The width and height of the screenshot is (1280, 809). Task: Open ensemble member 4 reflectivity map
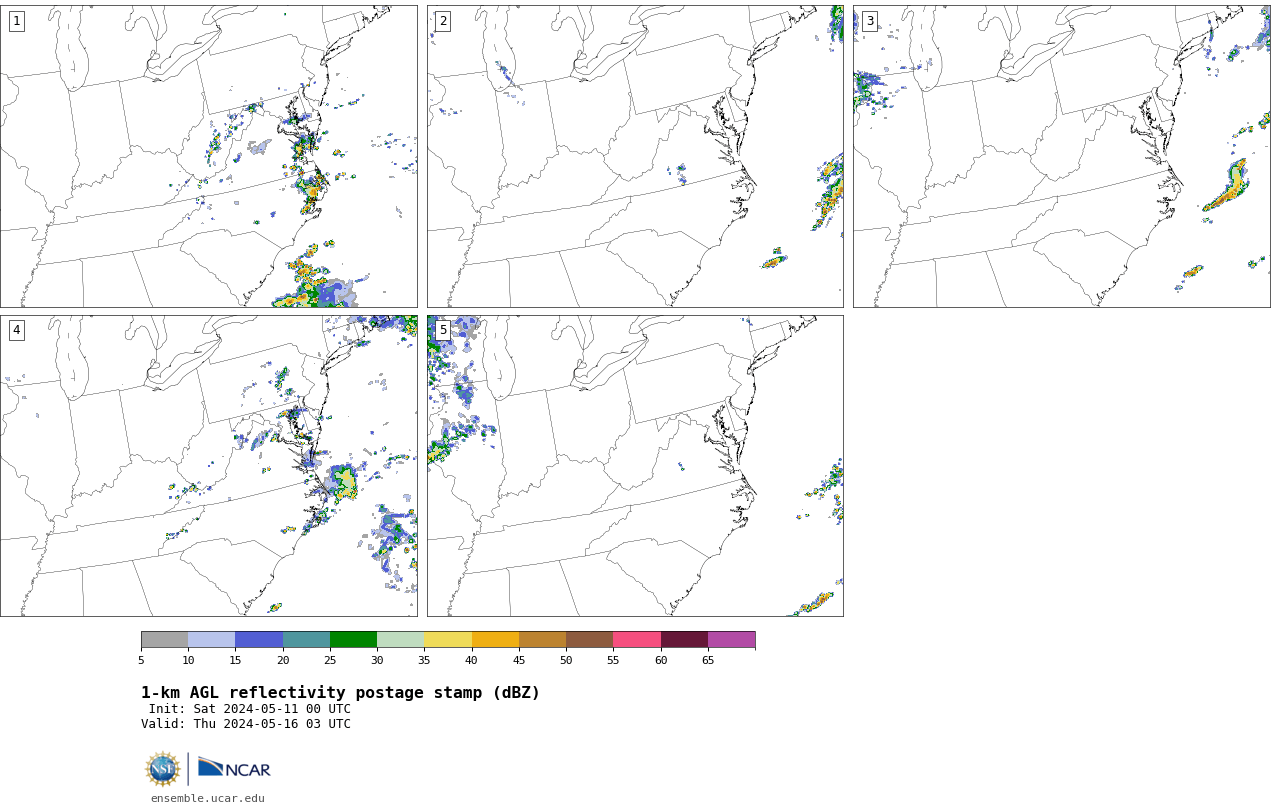209,466
